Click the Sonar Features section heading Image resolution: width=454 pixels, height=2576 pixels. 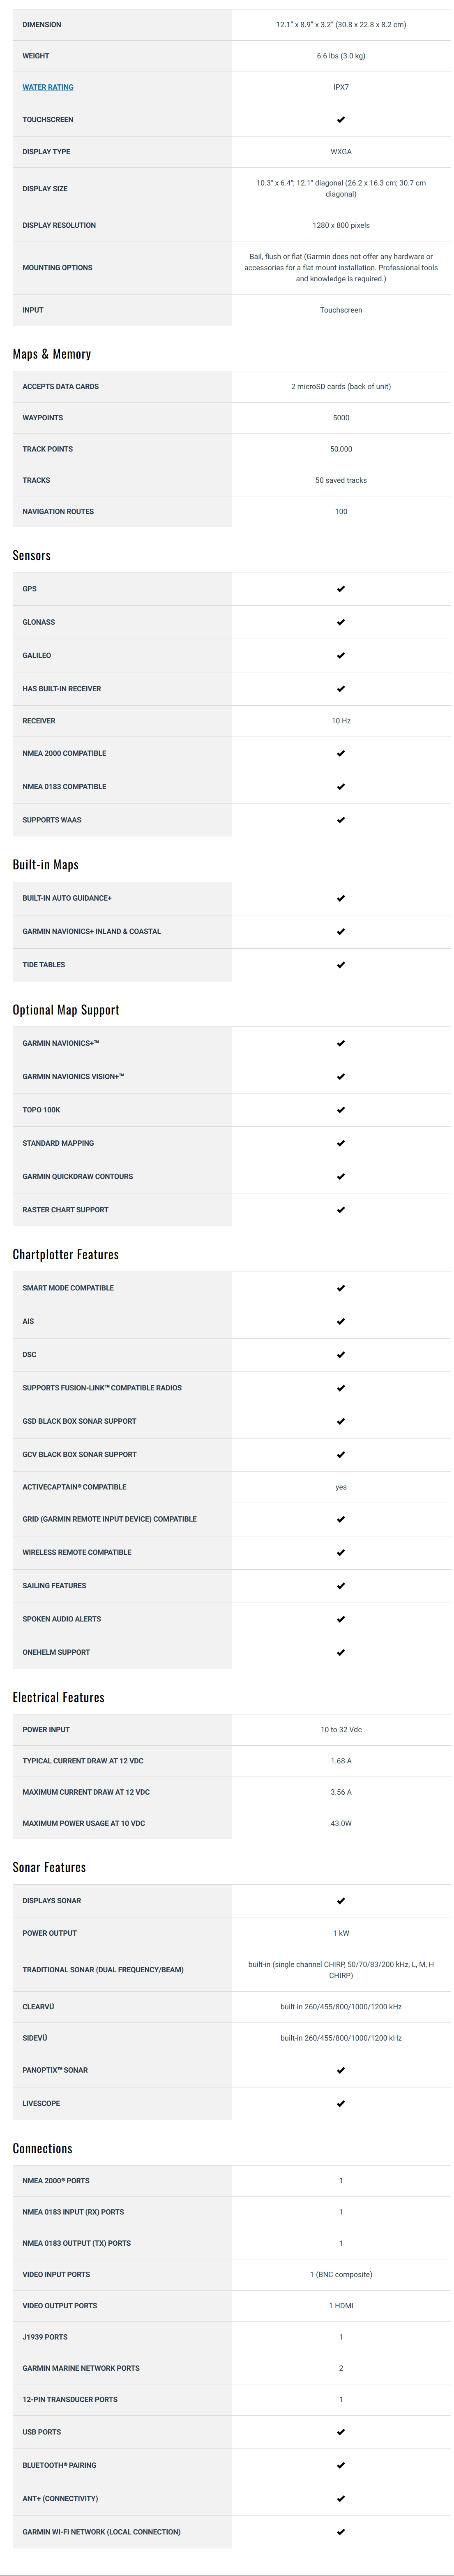[49, 1867]
